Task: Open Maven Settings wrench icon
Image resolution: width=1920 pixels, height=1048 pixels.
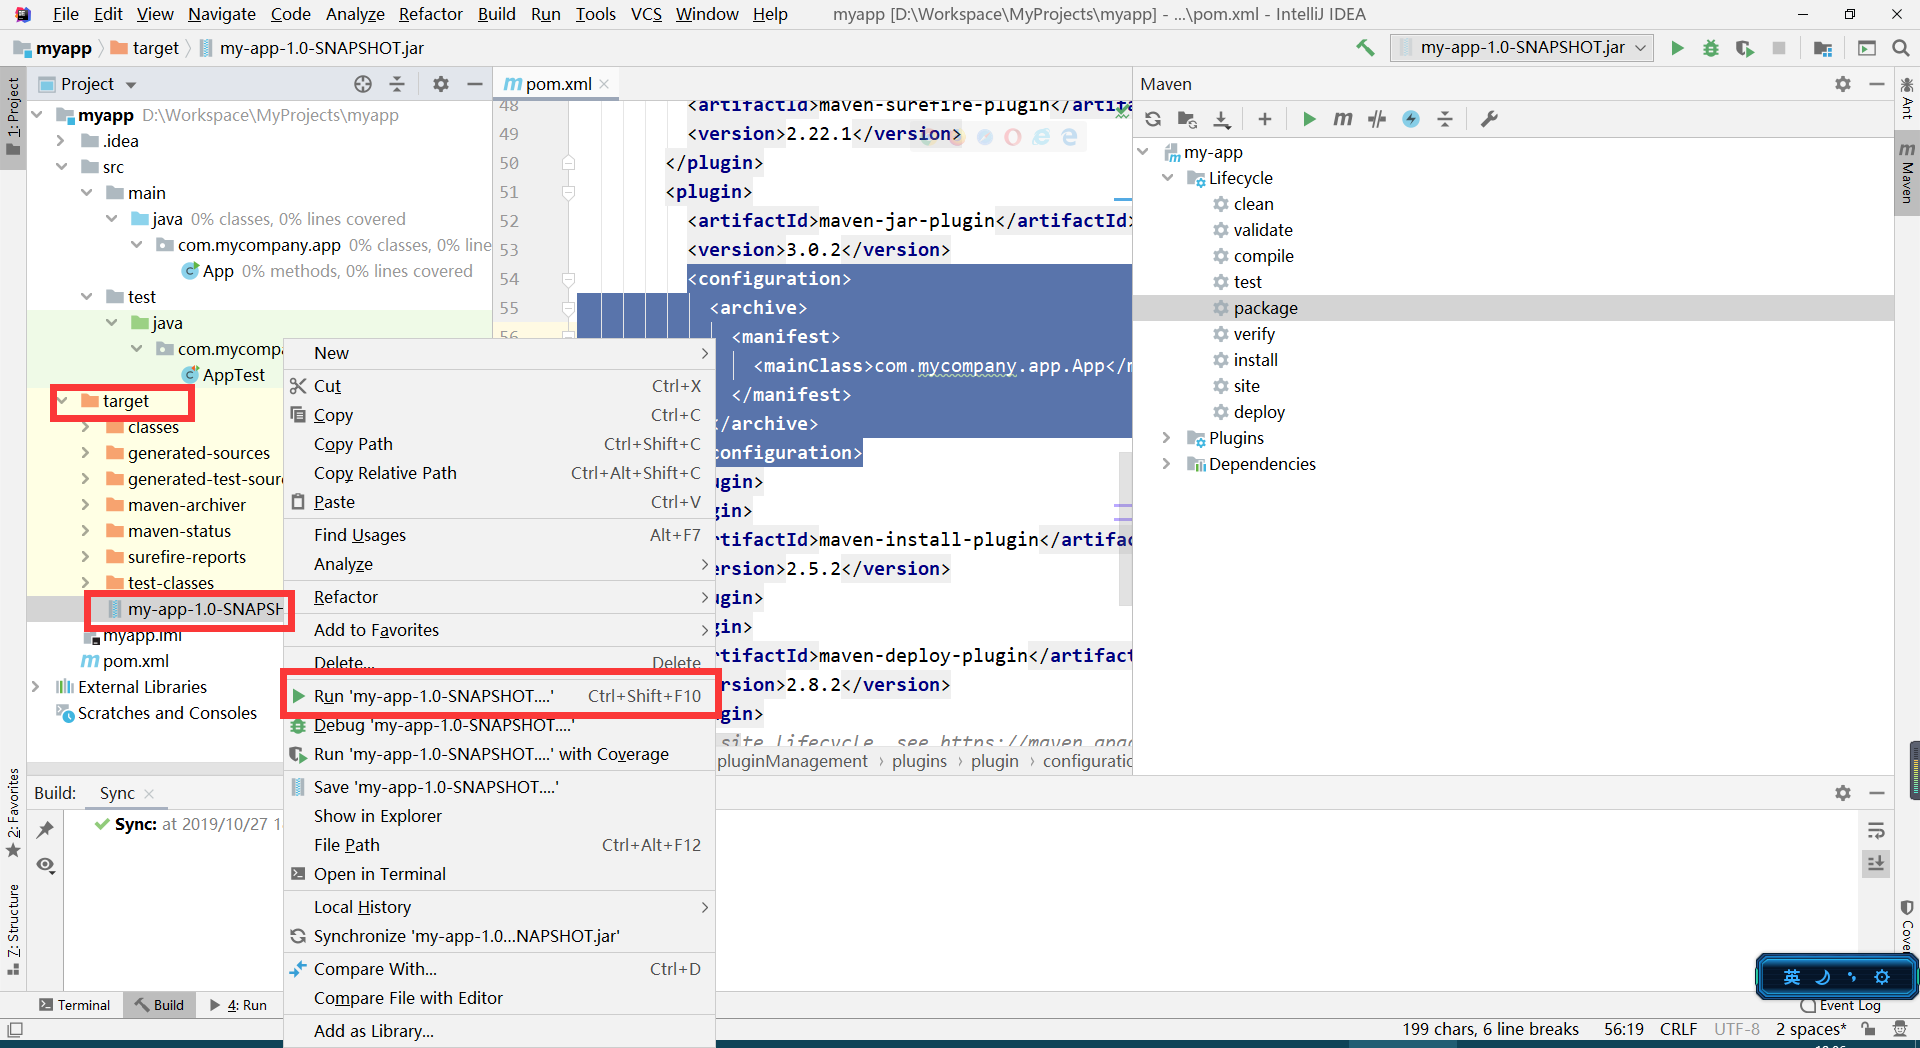Action: pos(1489,119)
